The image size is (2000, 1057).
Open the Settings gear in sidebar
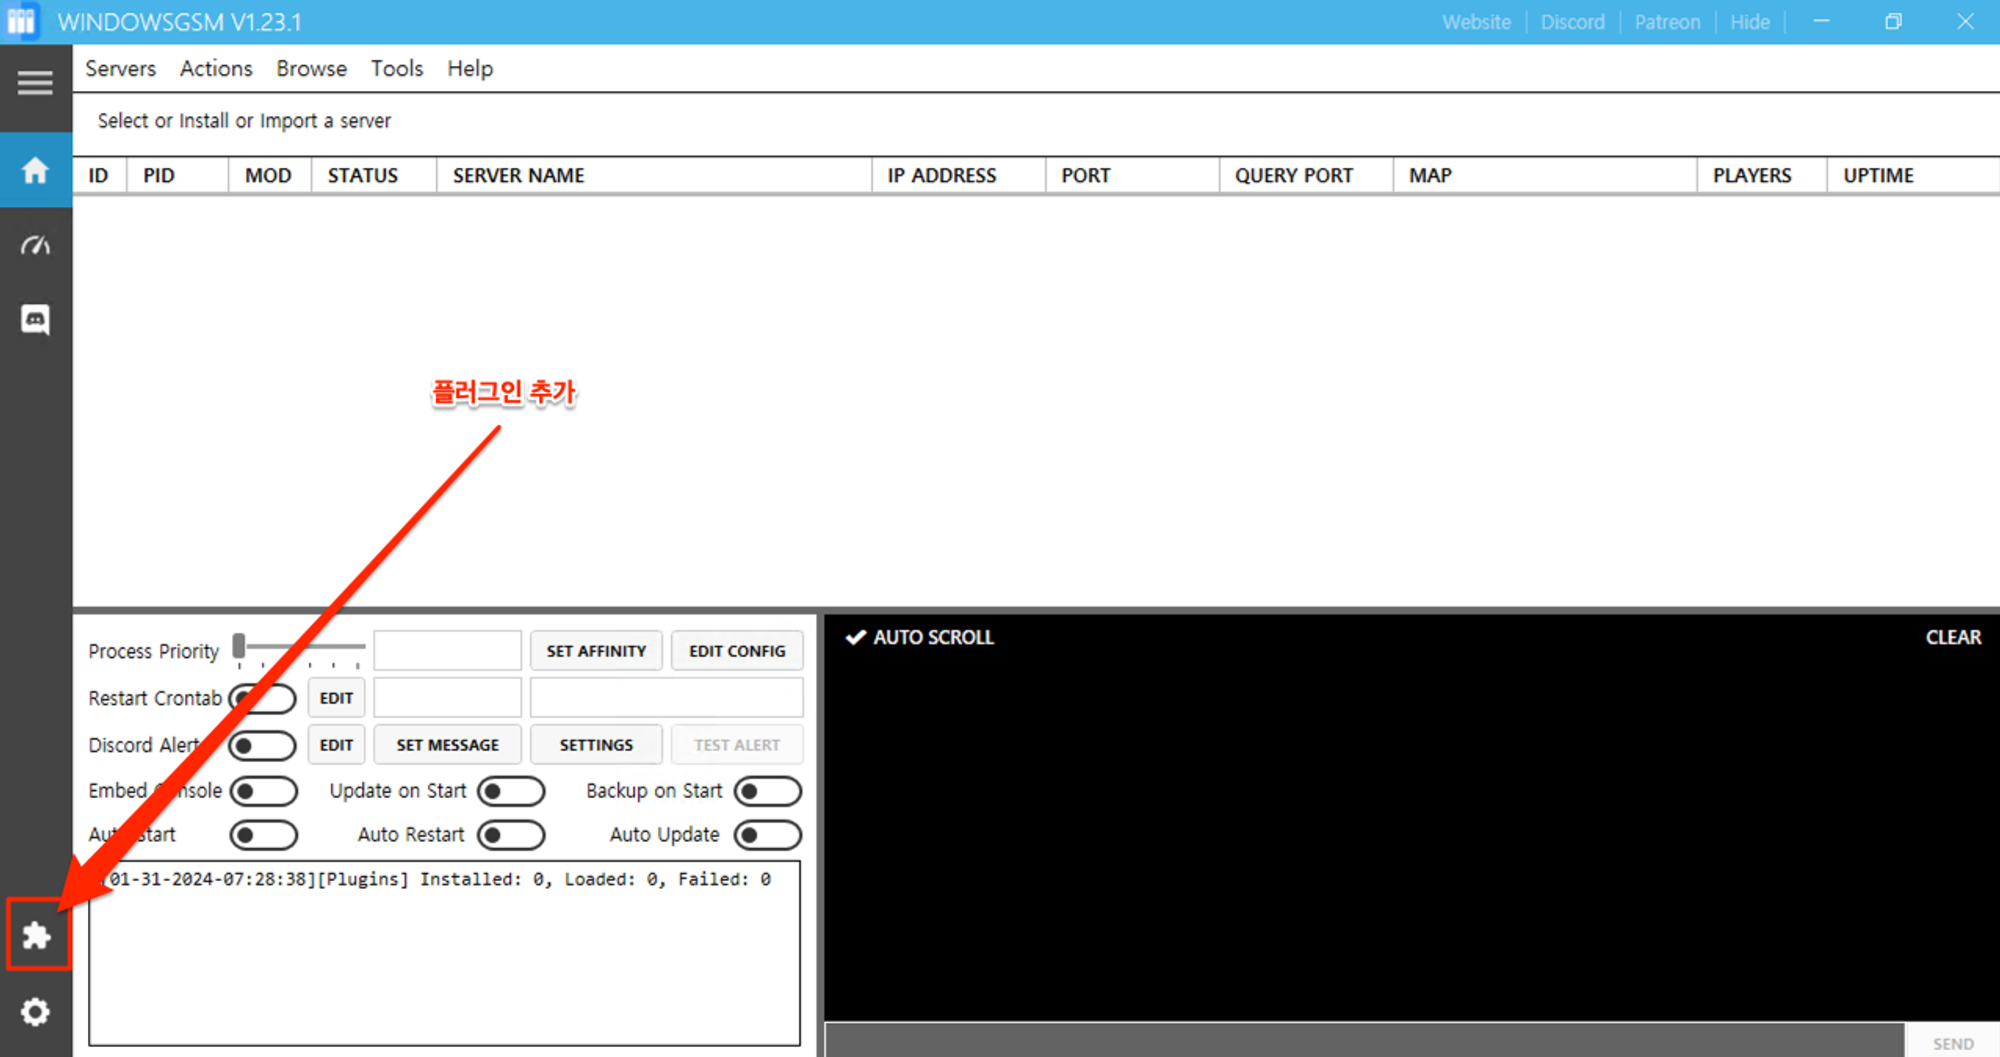[x=35, y=1012]
